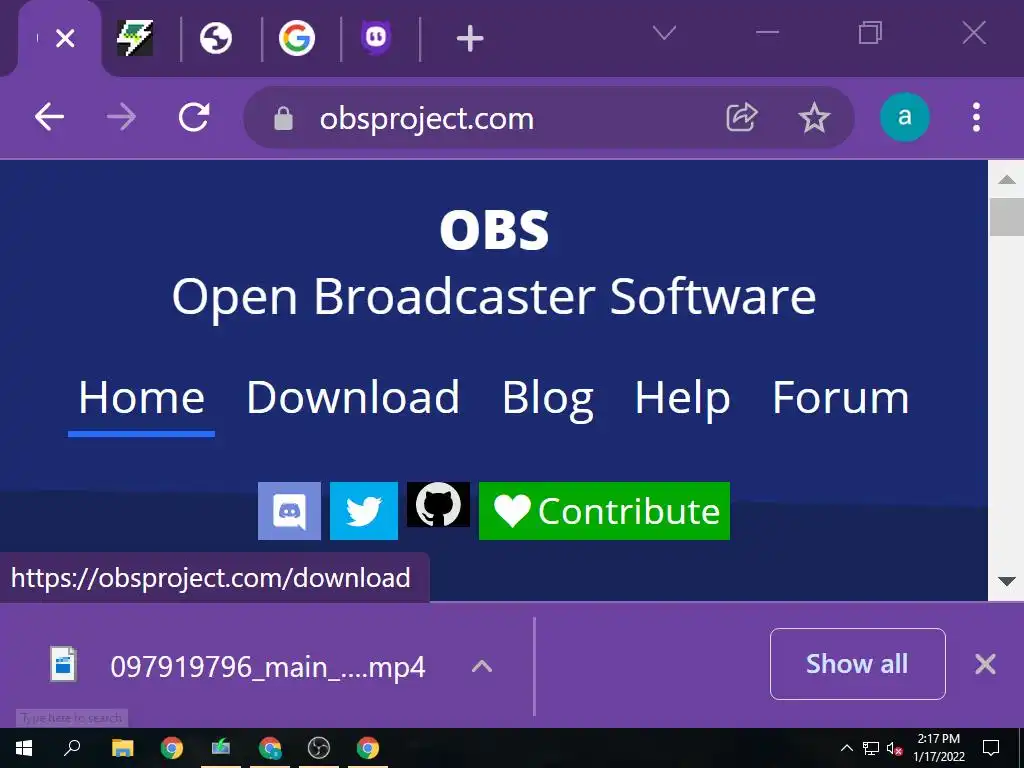Go to the Download page
This screenshot has width=1024, height=768.
353,398
